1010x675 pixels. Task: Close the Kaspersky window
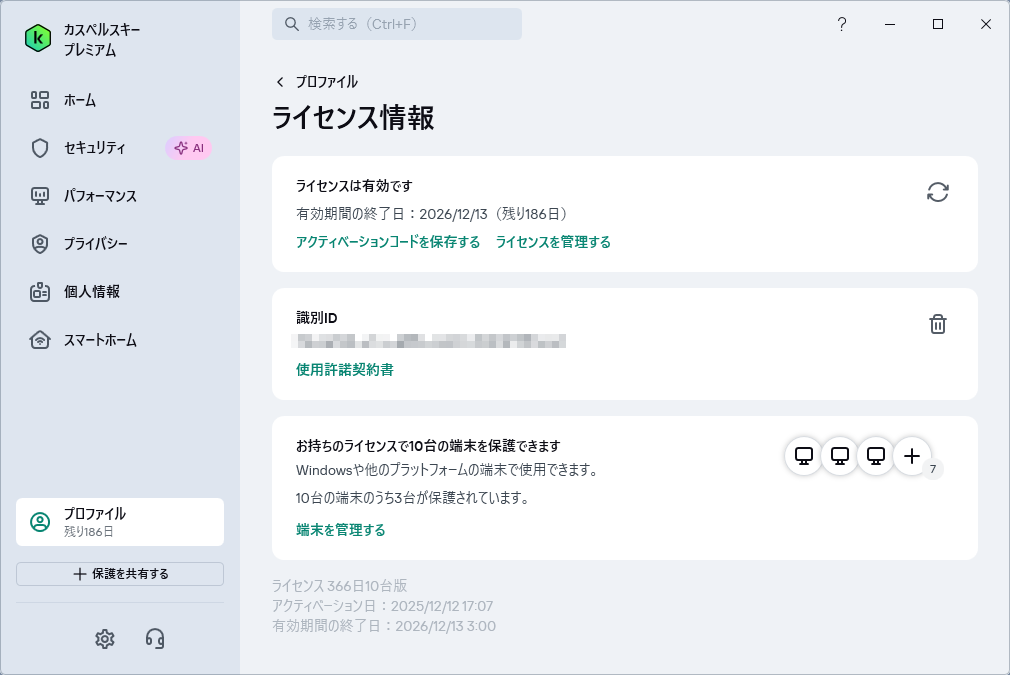[986, 24]
